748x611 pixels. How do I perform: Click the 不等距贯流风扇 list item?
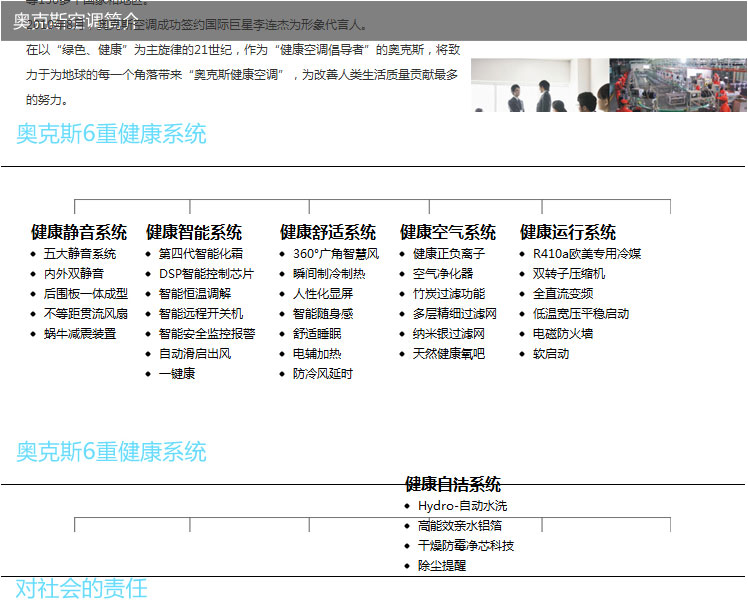[x=86, y=314]
